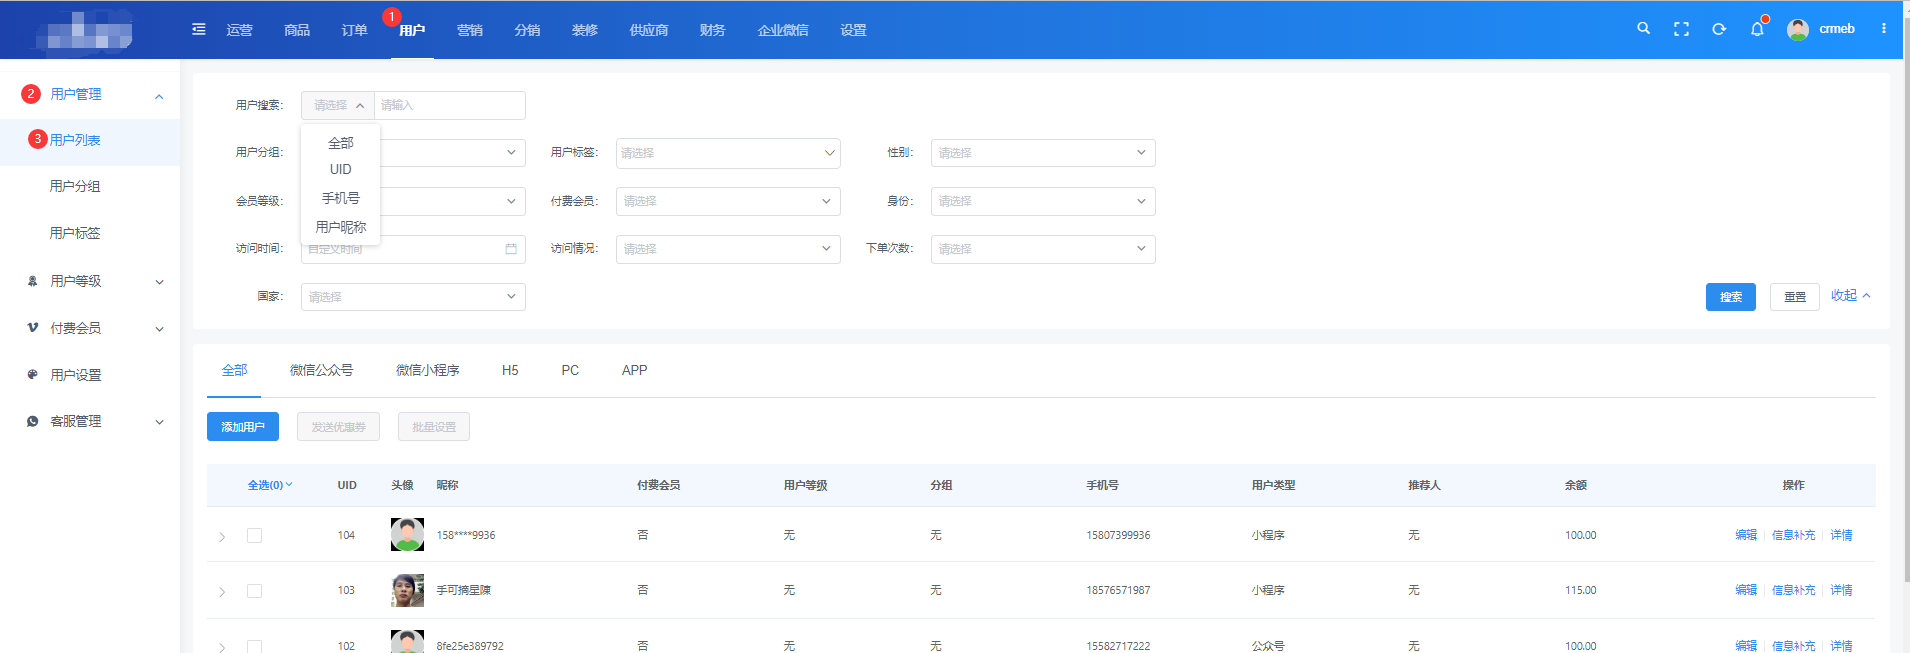Open the 商品 top menu

[x=297, y=30]
